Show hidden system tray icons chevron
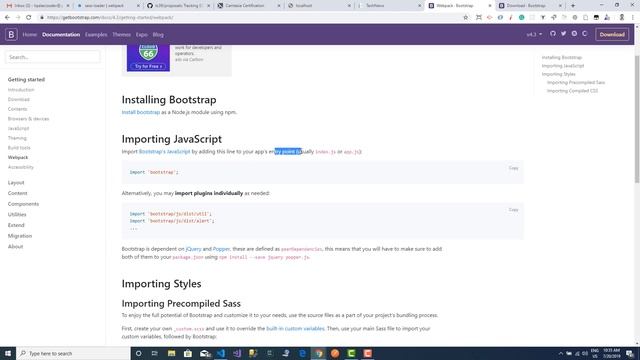640x360 pixels. coord(560,353)
